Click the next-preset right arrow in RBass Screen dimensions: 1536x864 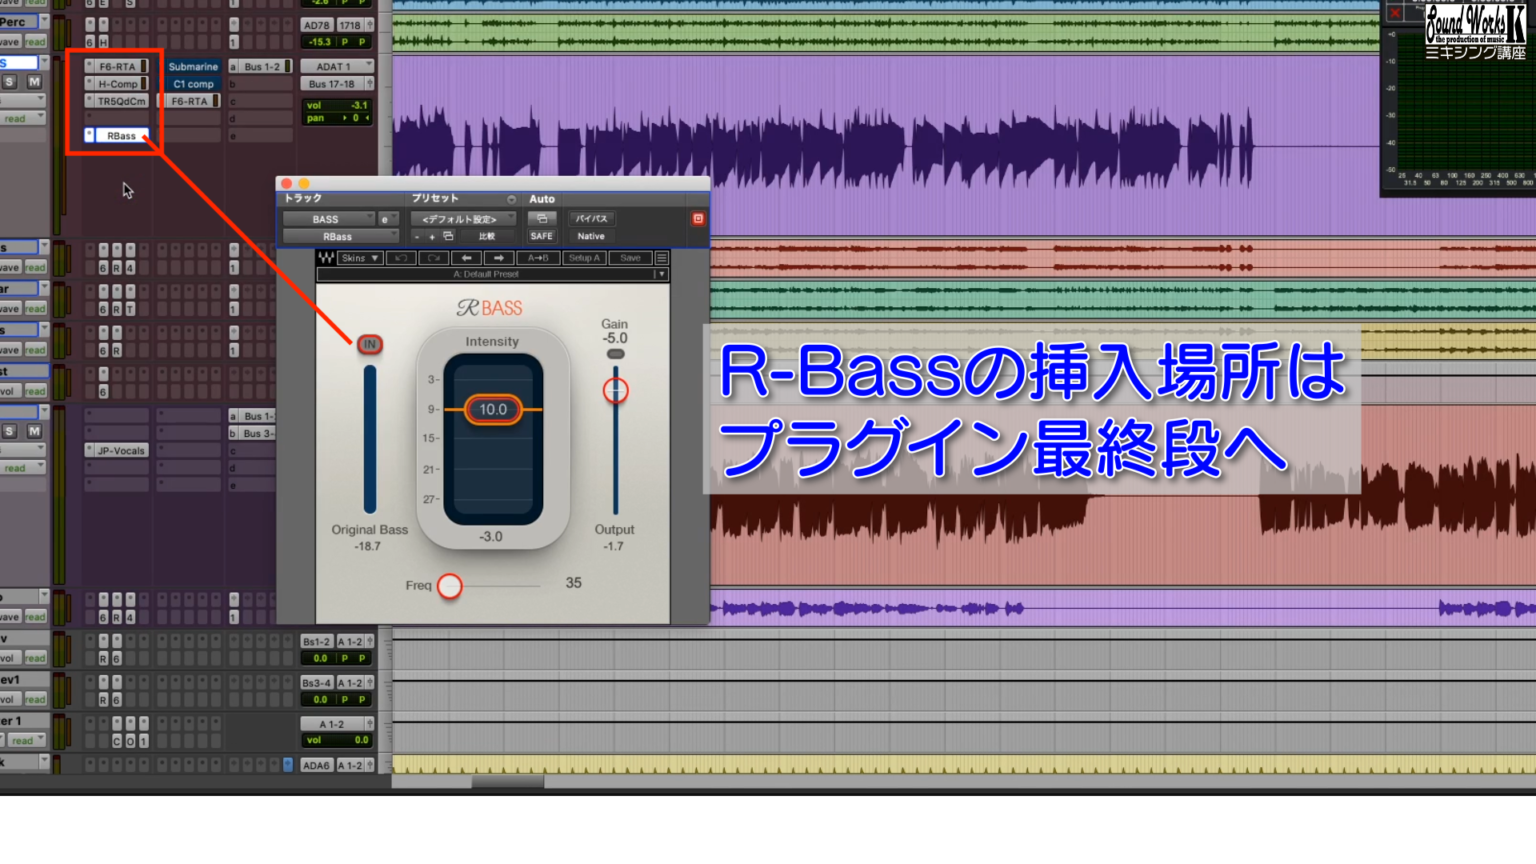click(x=499, y=258)
